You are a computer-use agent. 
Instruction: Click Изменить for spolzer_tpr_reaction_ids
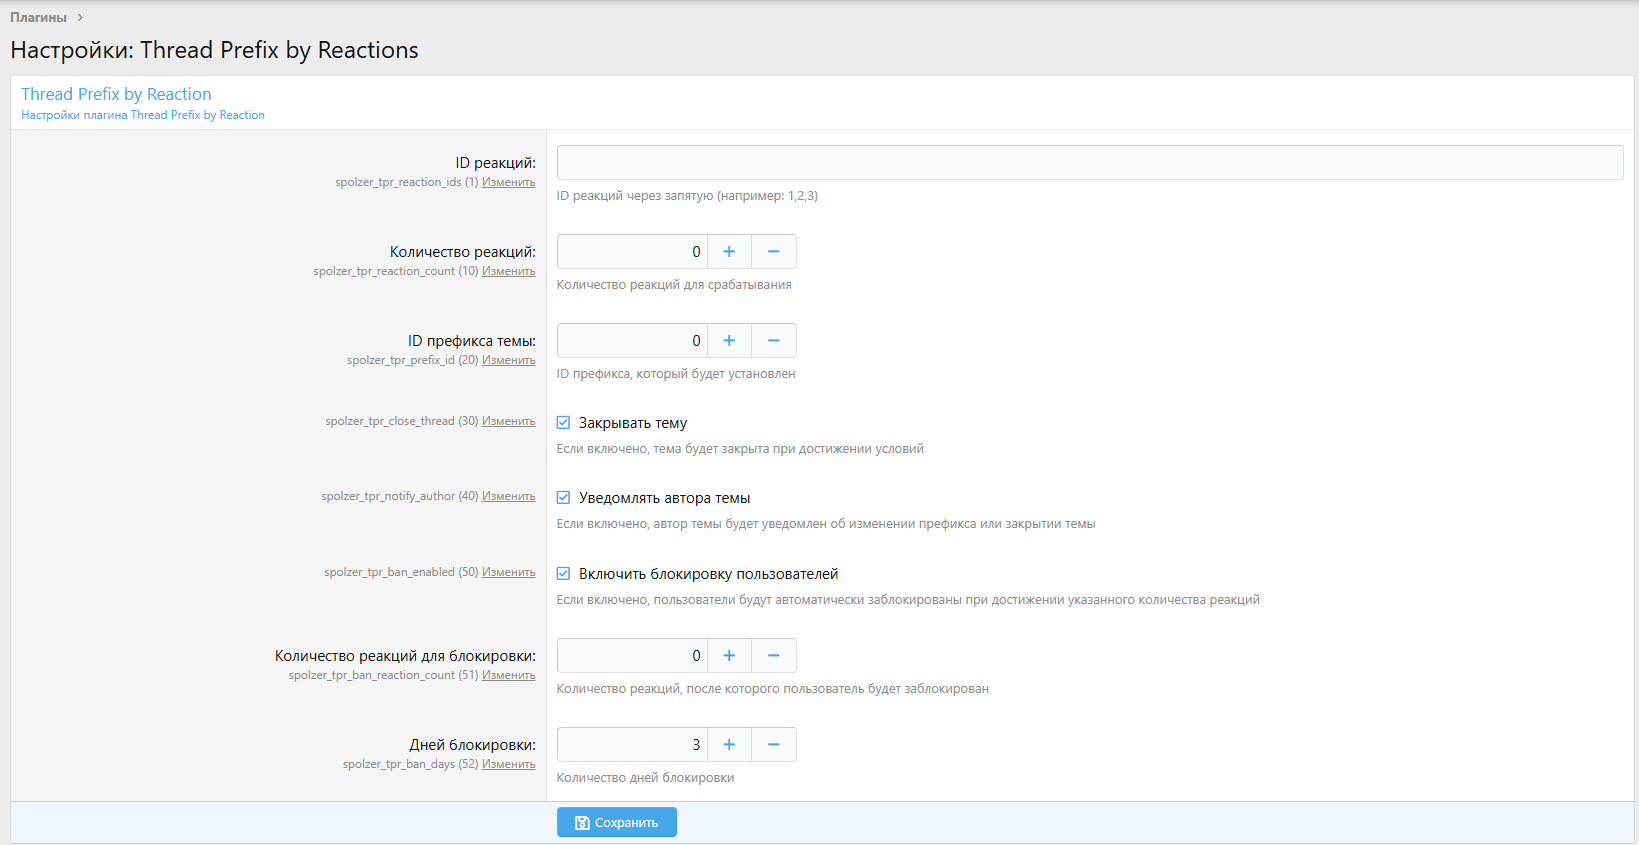click(508, 182)
